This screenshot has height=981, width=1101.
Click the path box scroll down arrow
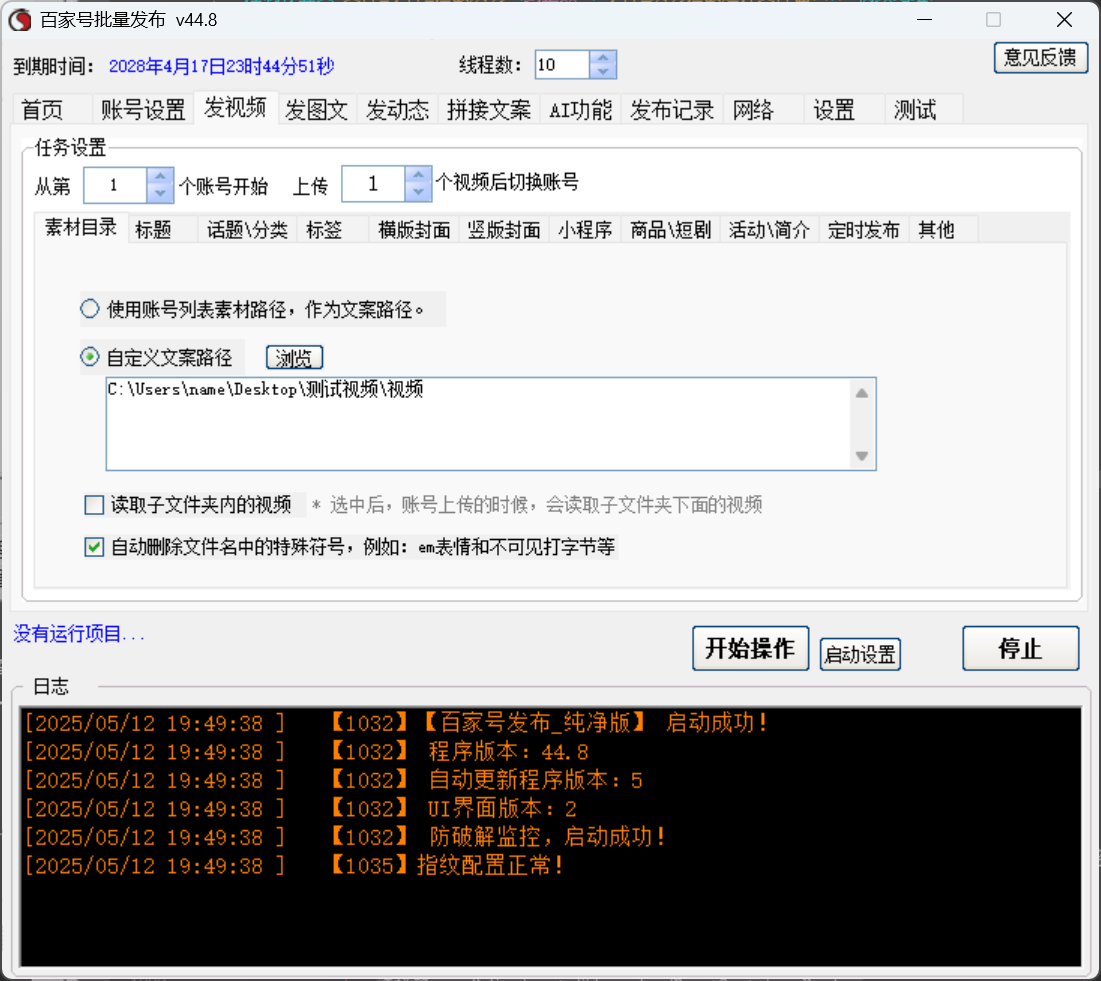[862, 456]
